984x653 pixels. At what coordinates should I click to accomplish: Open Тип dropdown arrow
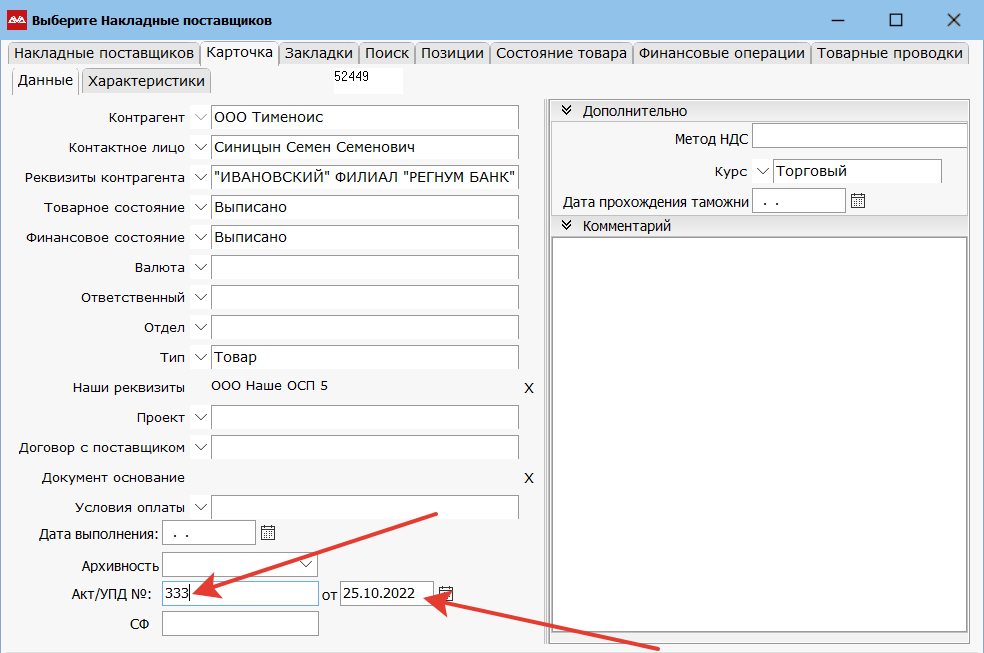pyautogui.click(x=200, y=357)
